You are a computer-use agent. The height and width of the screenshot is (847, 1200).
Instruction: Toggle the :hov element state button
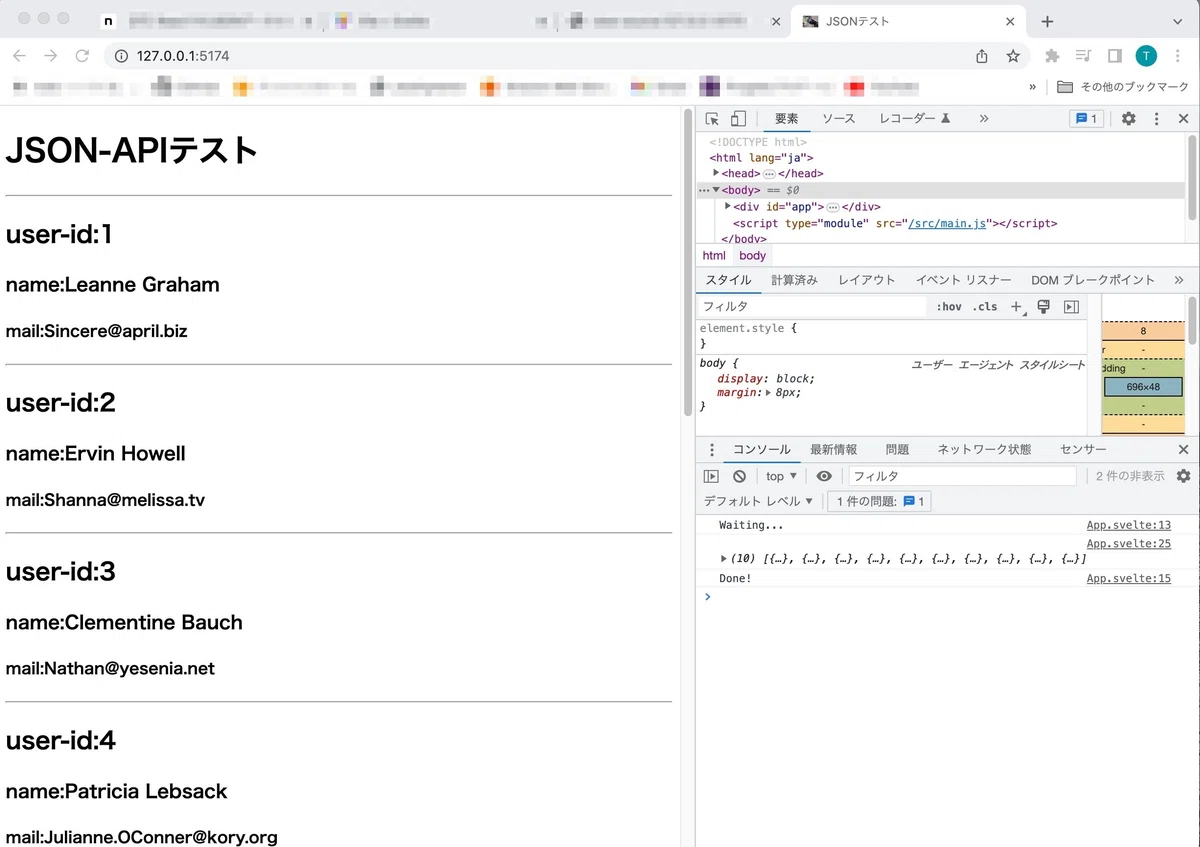(949, 307)
